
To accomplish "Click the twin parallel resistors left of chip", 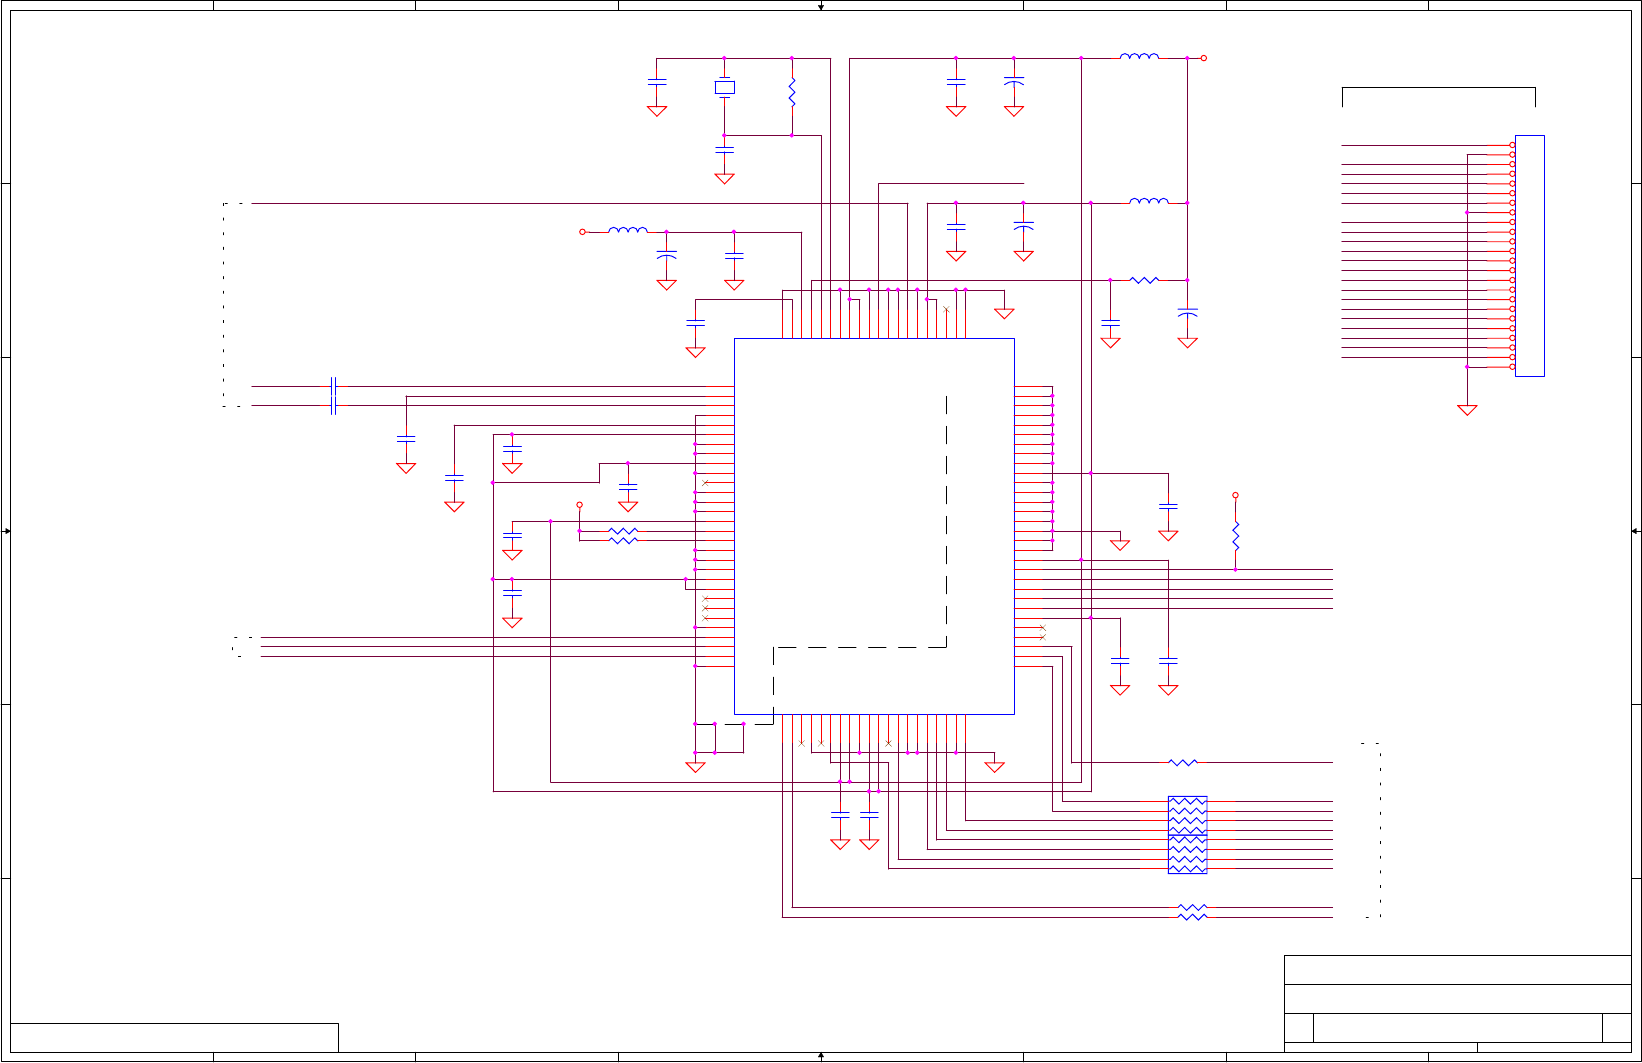I will point(623,536).
